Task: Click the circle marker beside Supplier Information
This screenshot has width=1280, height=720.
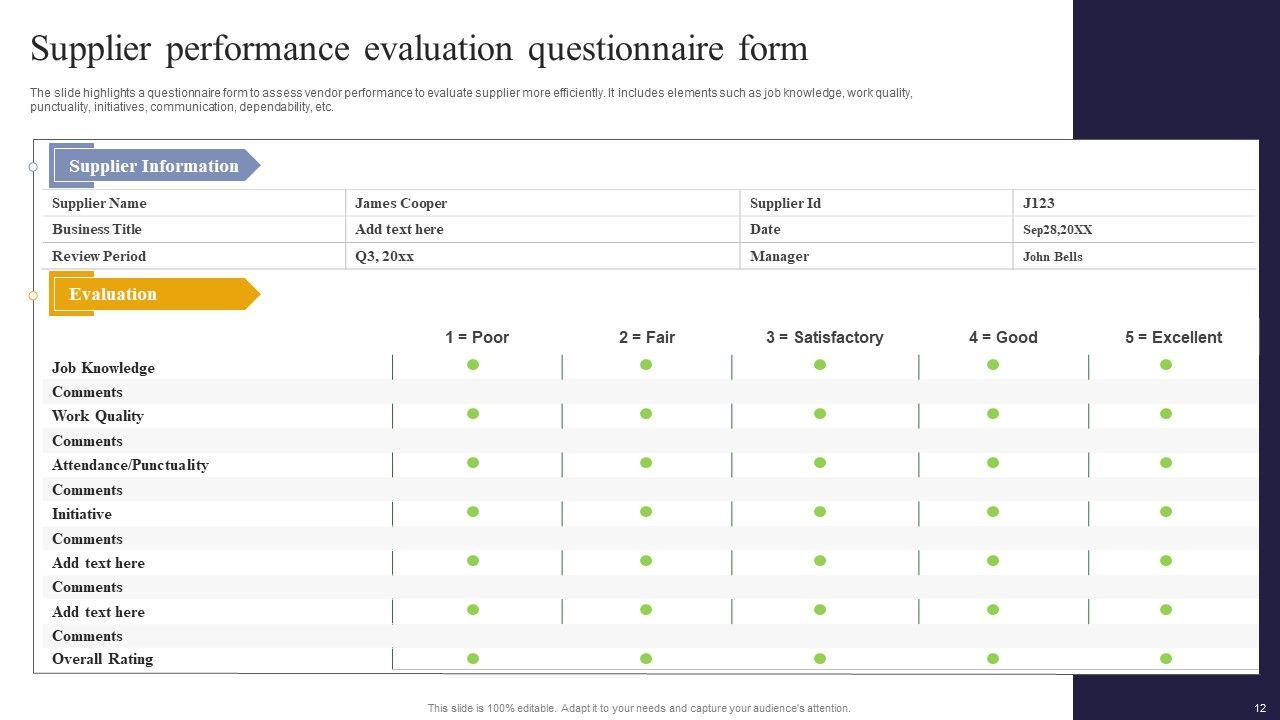Action: pyautogui.click(x=33, y=167)
